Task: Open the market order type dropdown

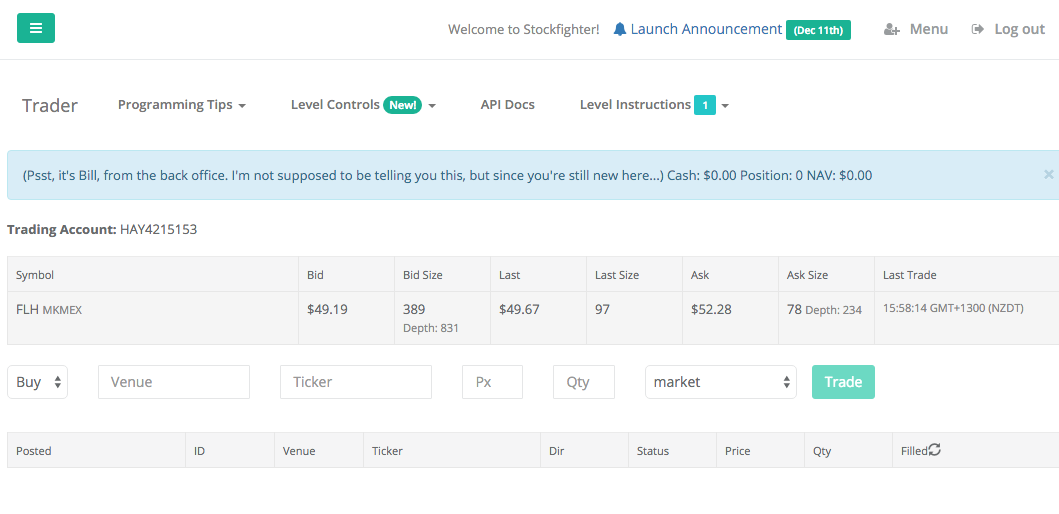Action: coord(720,382)
